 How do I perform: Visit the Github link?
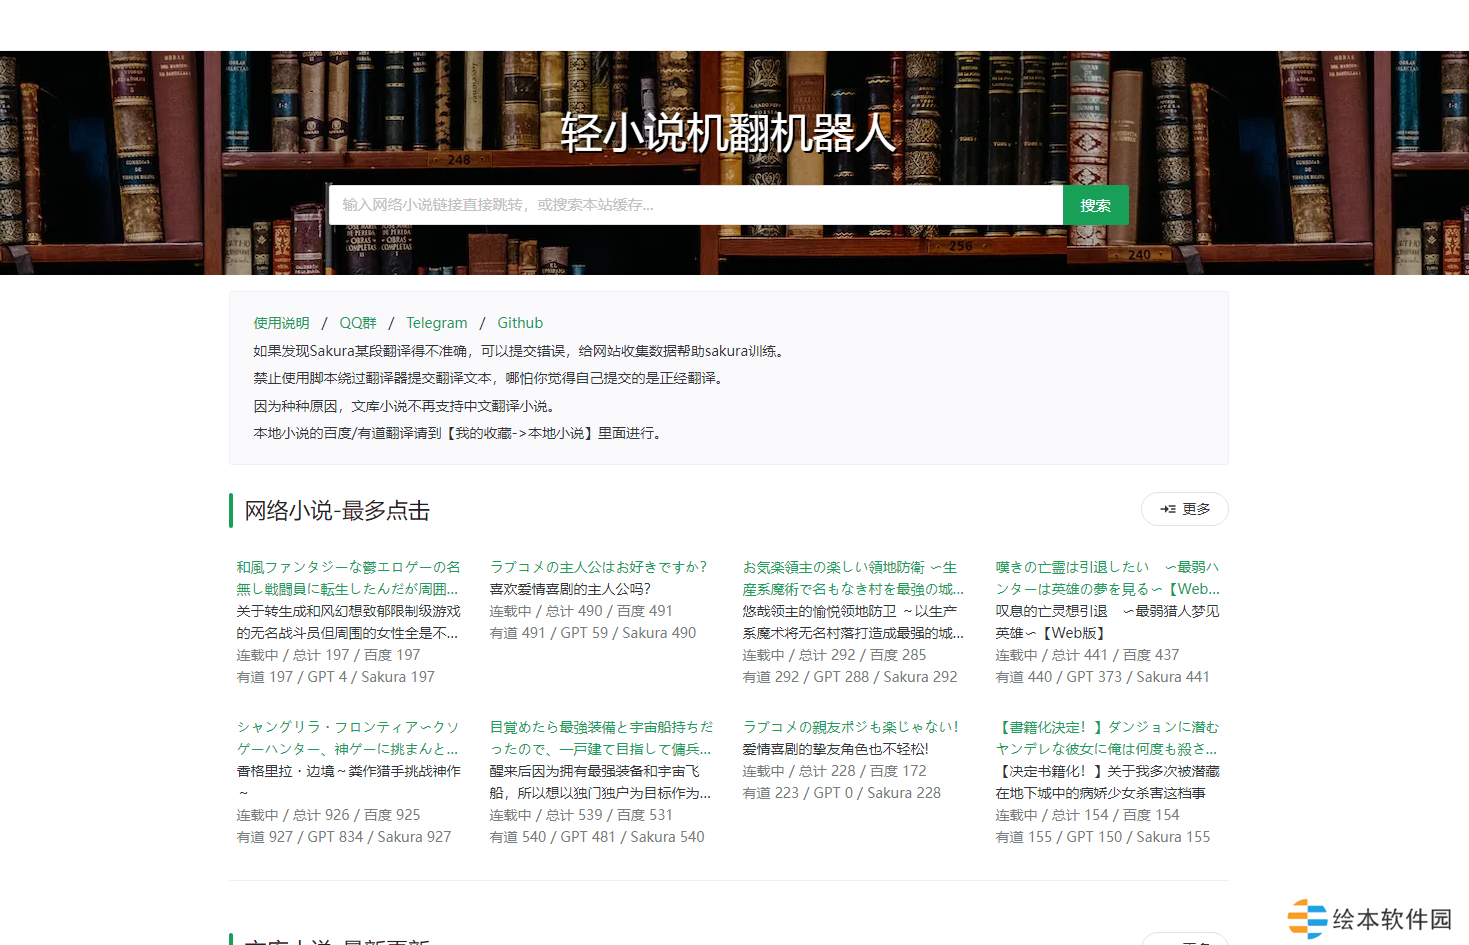520,323
